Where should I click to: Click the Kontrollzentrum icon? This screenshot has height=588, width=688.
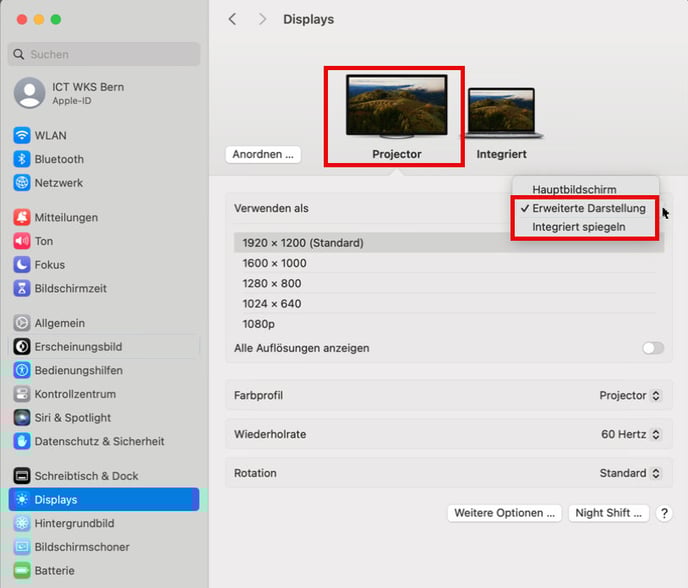tap(22, 394)
